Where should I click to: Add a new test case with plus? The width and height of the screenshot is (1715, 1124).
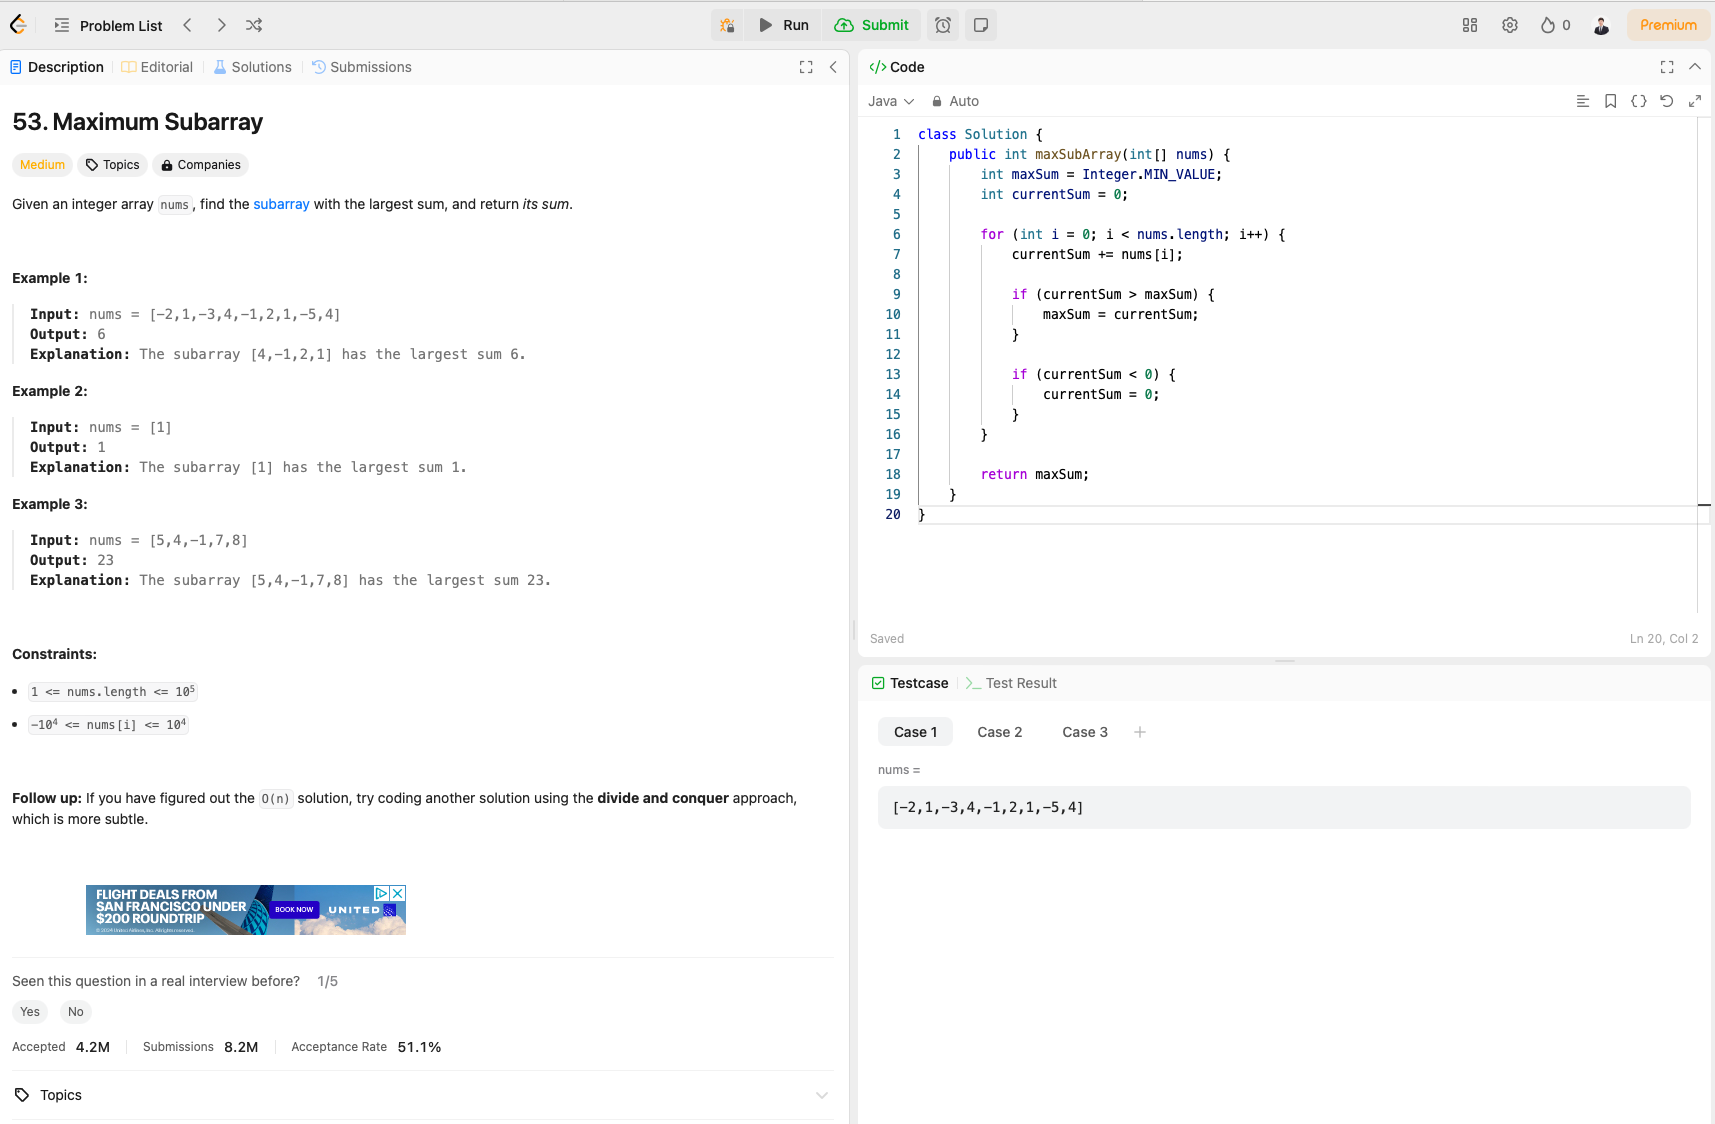click(x=1140, y=732)
